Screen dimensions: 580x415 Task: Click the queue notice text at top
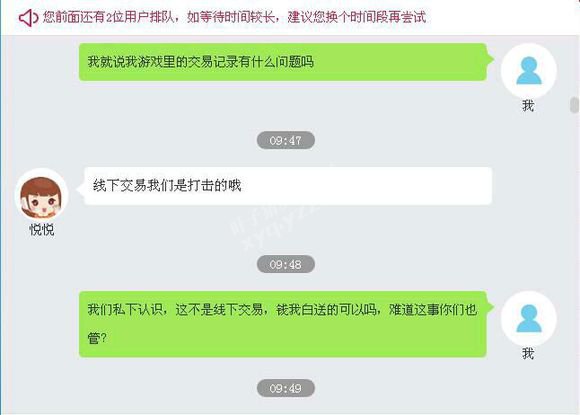coord(235,17)
